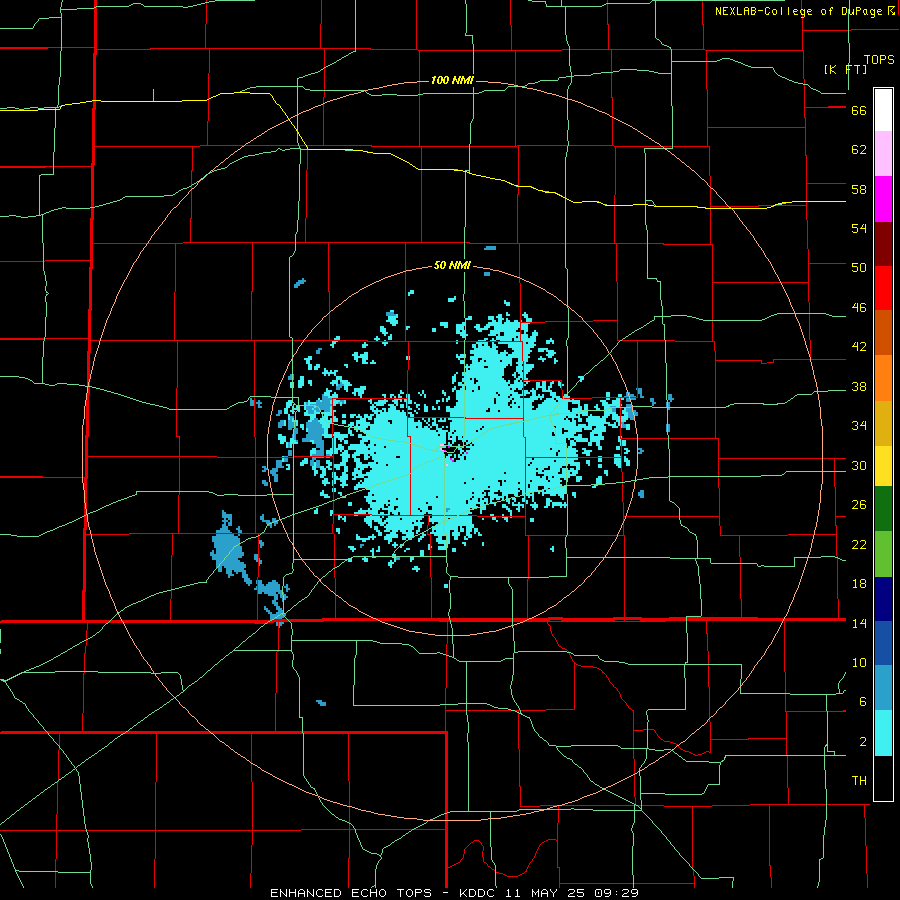Click the "50" scale label on the legend
900x900 pixels.
[859, 268]
